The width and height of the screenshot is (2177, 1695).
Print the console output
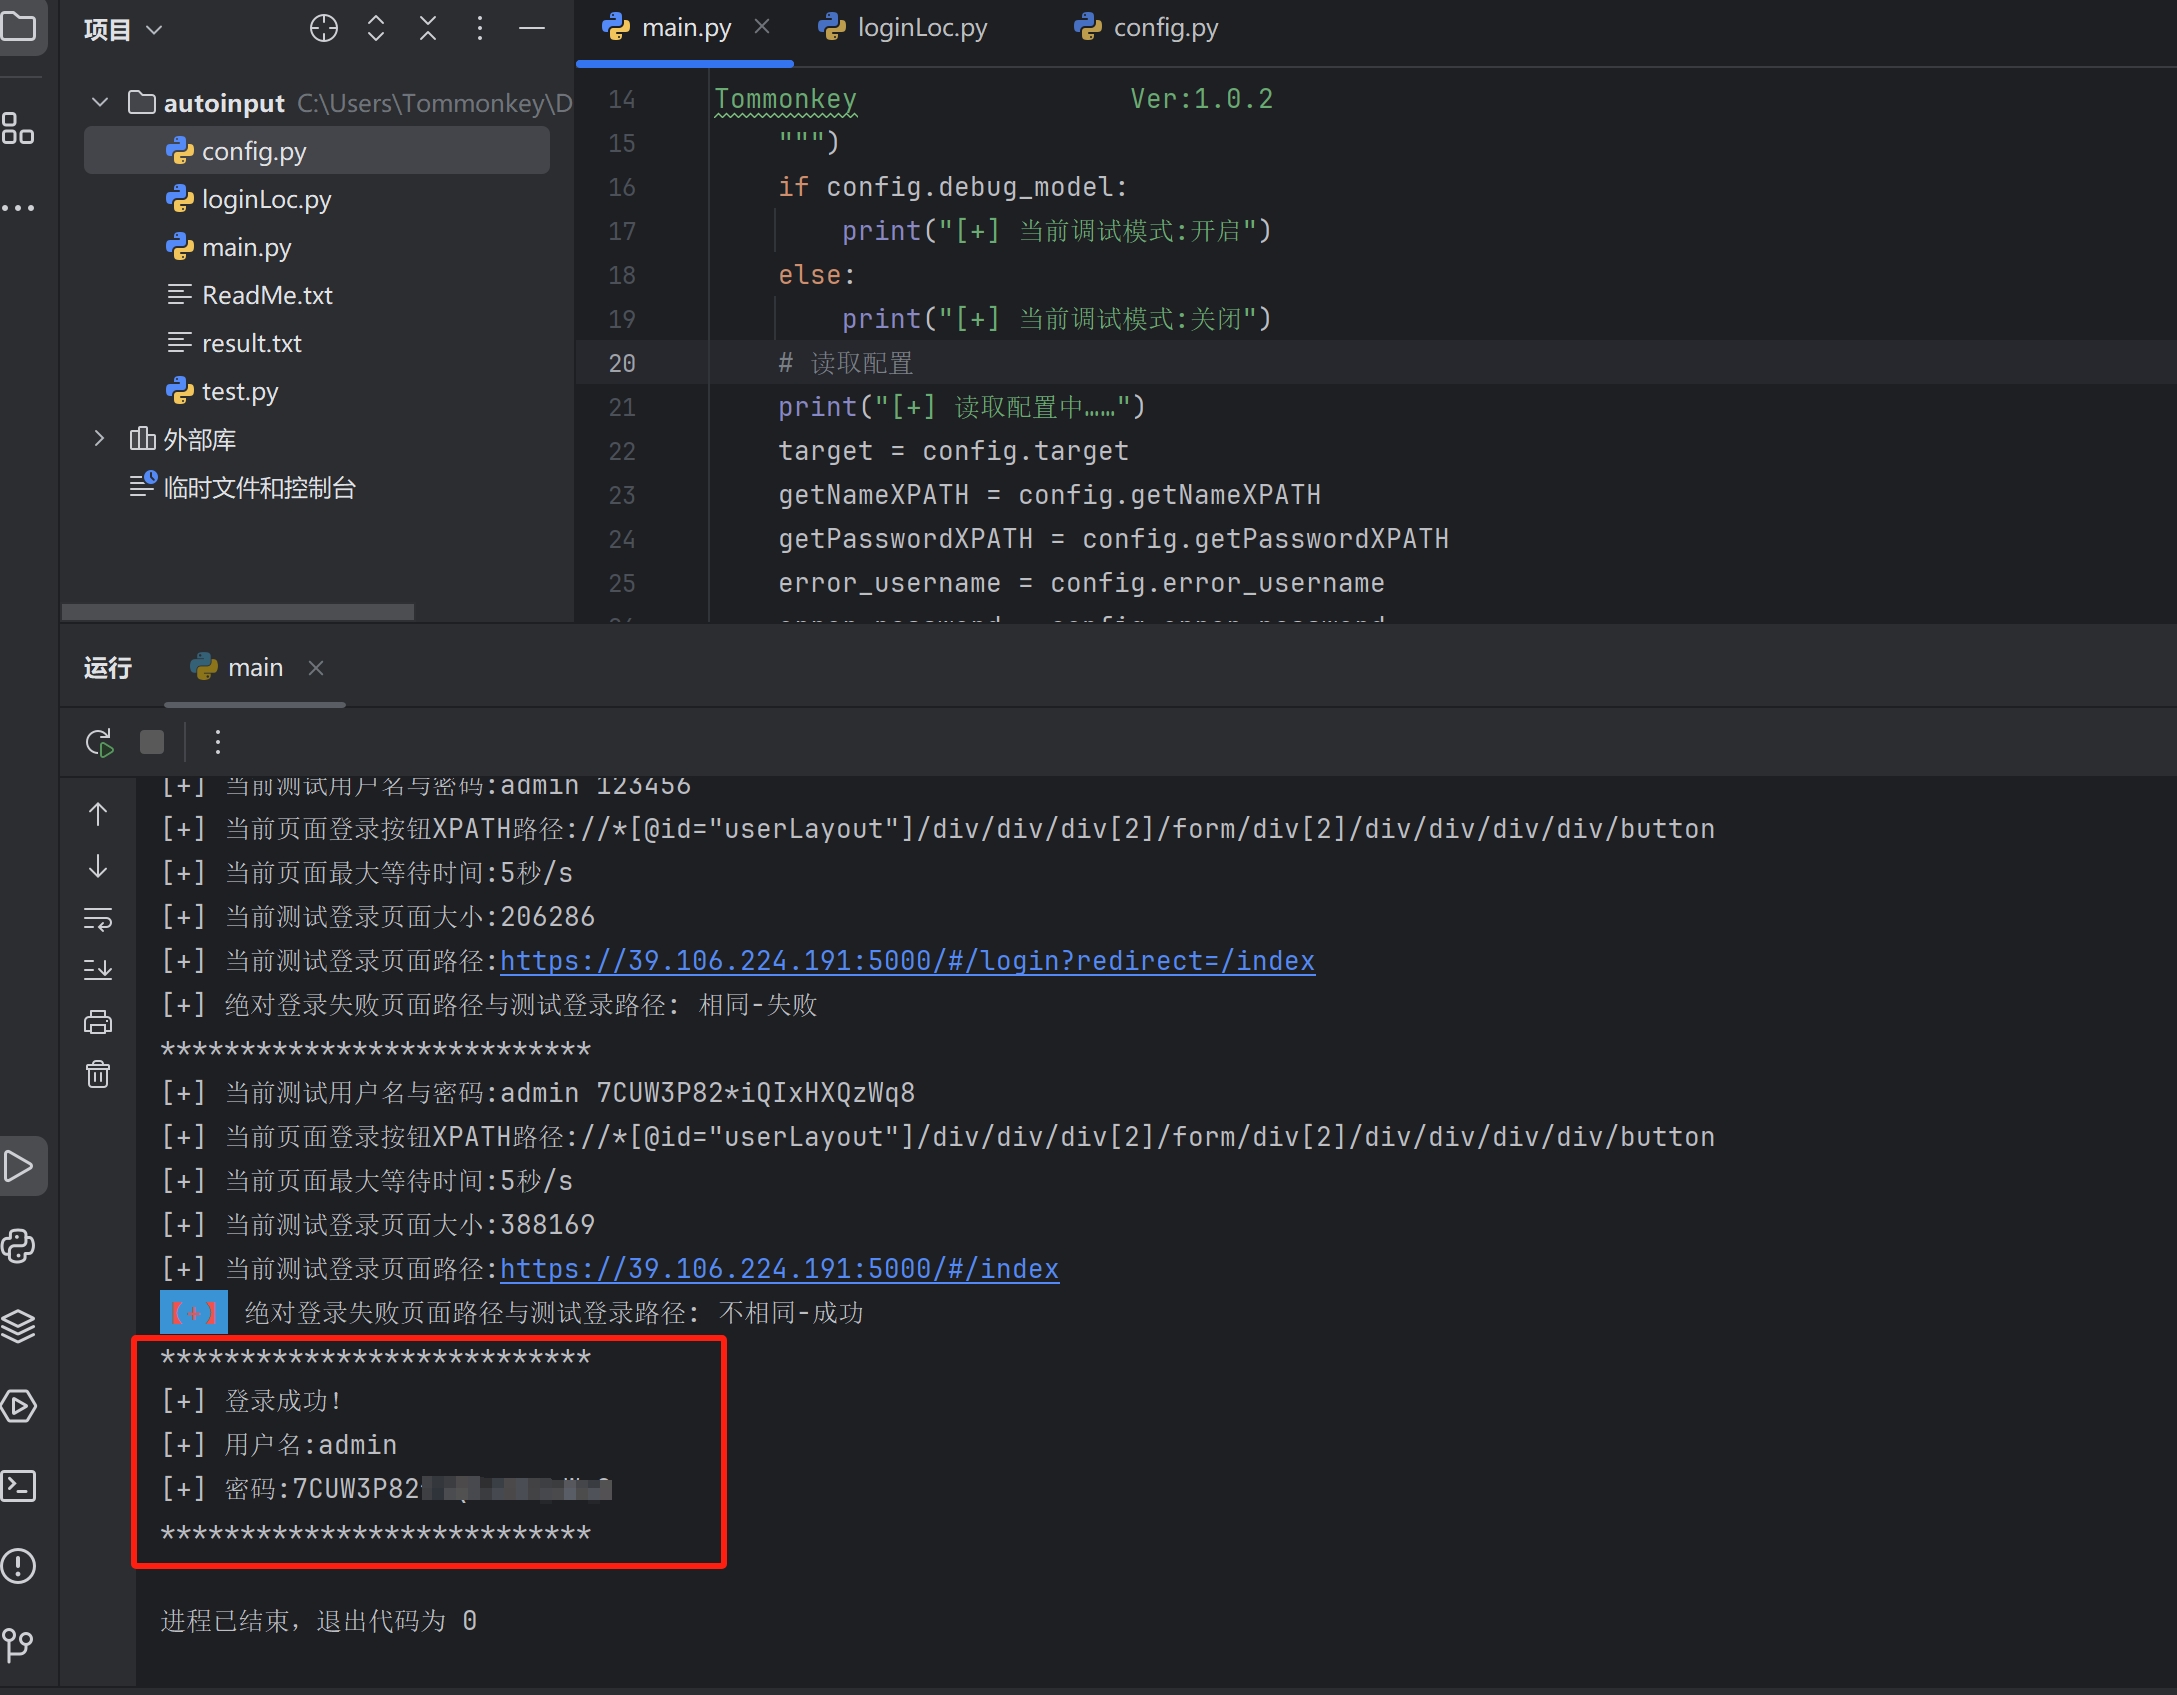[x=98, y=1022]
